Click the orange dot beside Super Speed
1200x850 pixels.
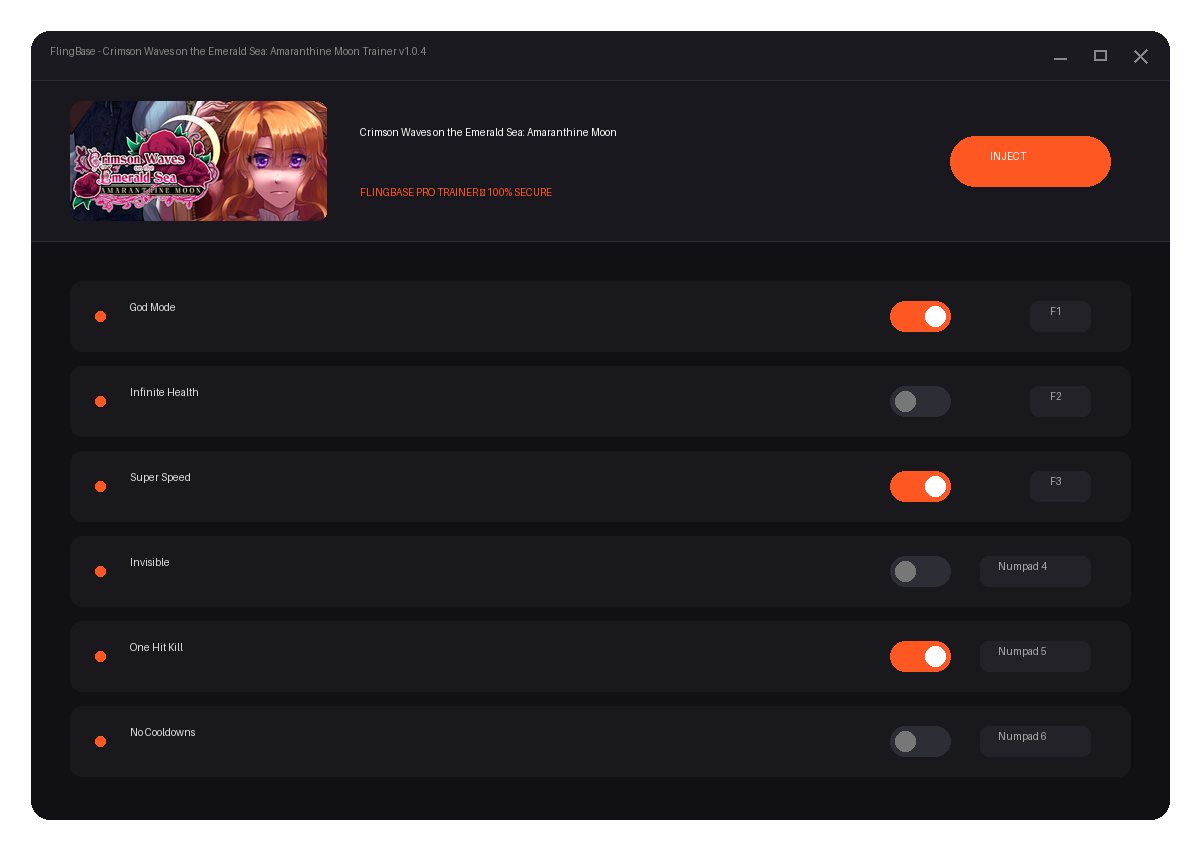[100, 486]
